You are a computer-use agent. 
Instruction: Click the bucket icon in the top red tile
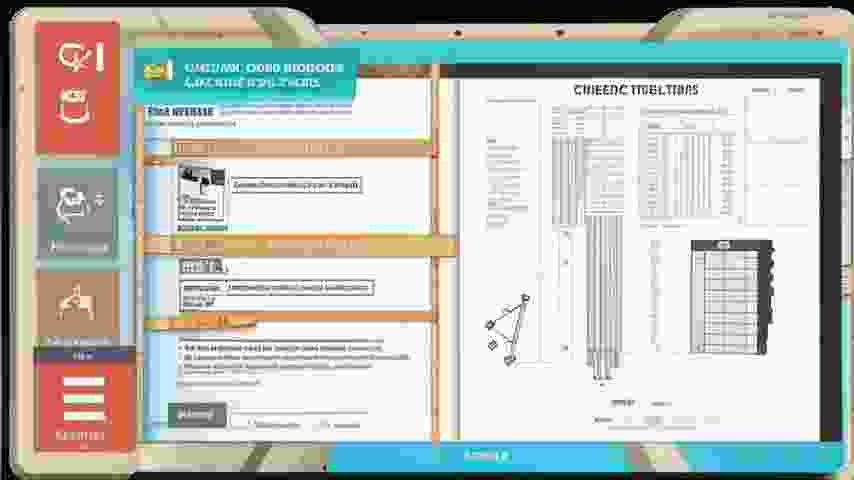click(76, 105)
